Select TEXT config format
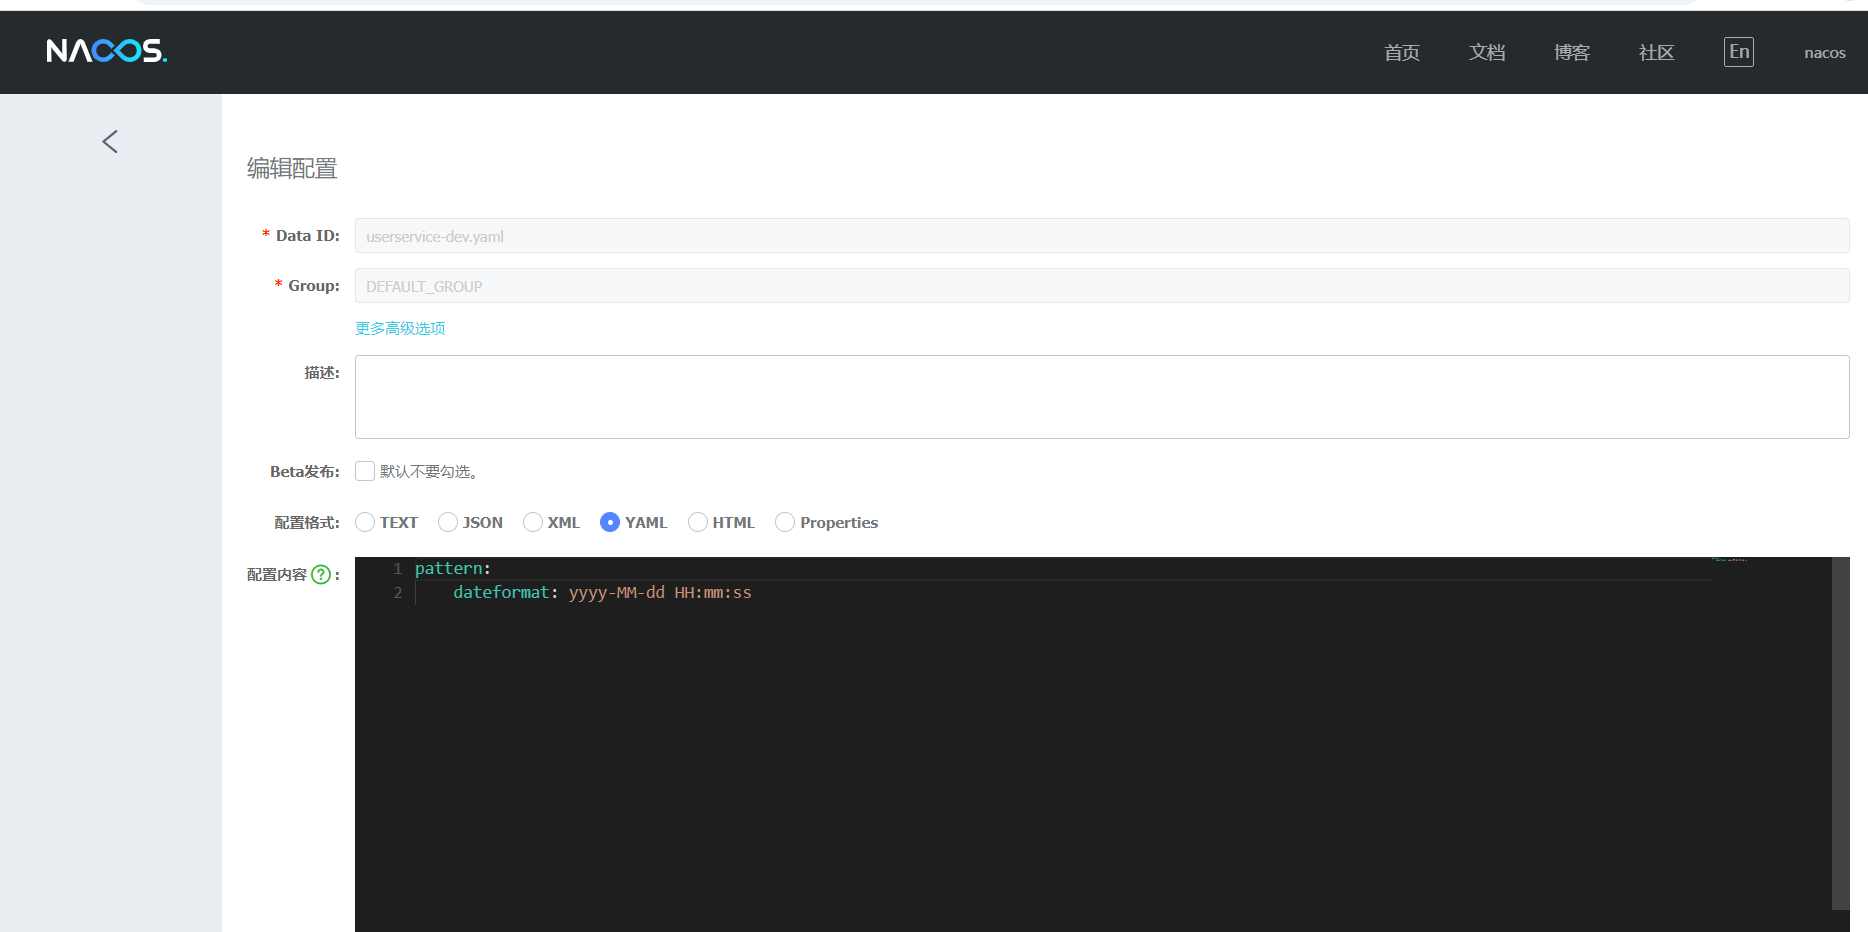Image resolution: width=1868 pixels, height=932 pixels. (x=366, y=522)
